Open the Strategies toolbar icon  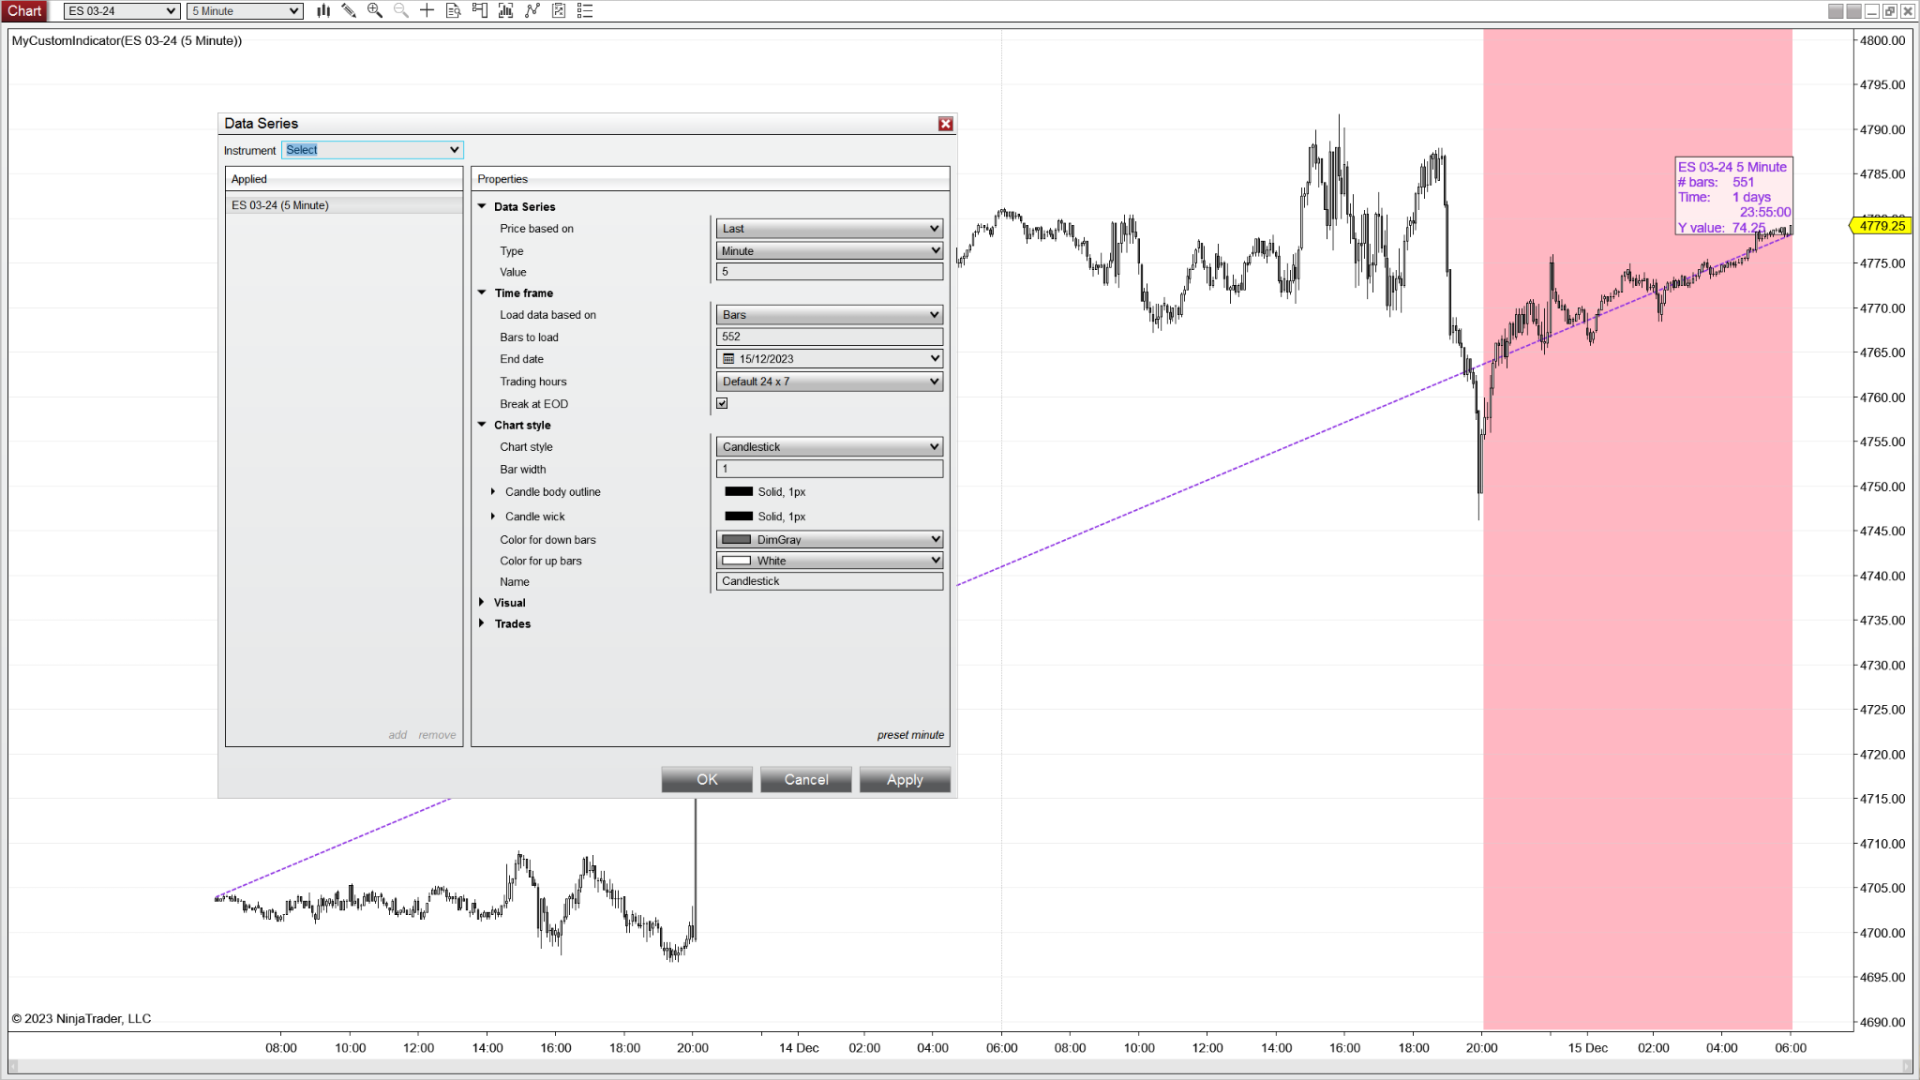pyautogui.click(x=559, y=11)
